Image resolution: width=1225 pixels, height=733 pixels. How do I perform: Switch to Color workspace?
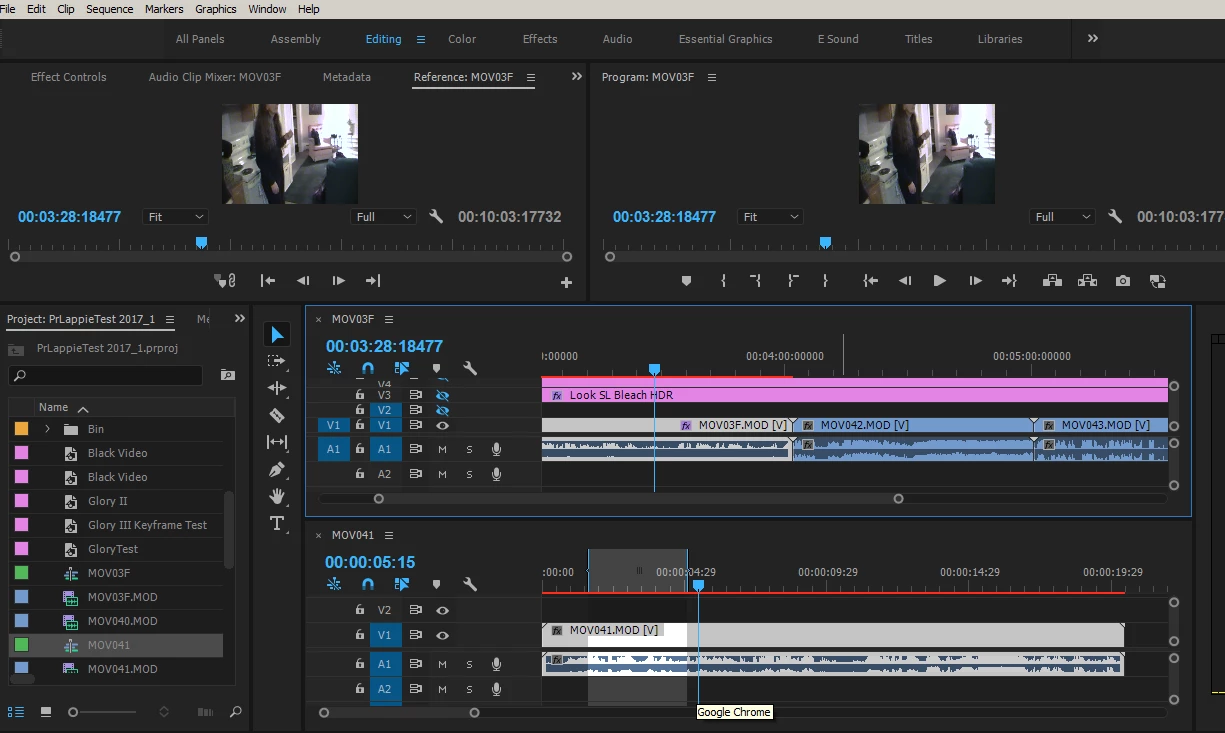pyautogui.click(x=462, y=39)
